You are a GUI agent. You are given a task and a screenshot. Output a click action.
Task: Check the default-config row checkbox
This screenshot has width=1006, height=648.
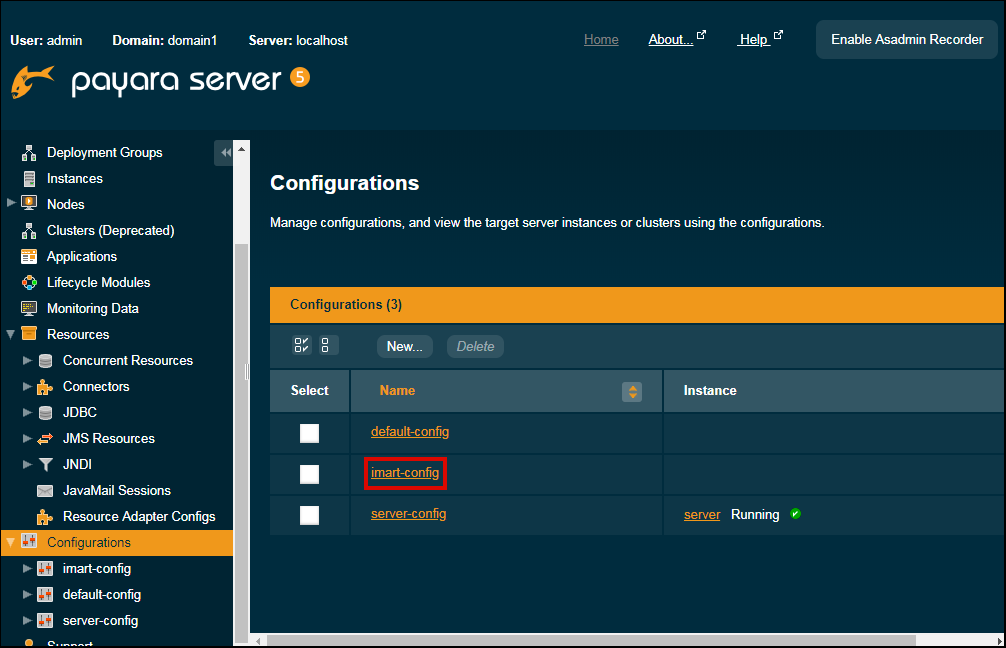(x=310, y=433)
